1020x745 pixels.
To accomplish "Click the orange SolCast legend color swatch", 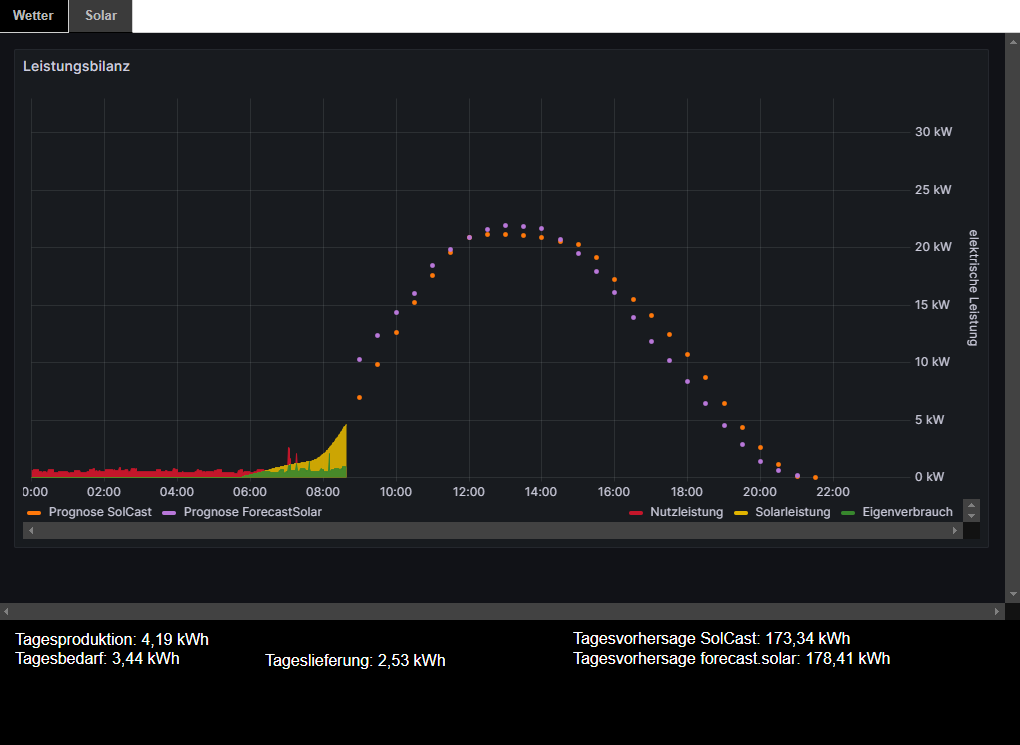I will point(34,513).
